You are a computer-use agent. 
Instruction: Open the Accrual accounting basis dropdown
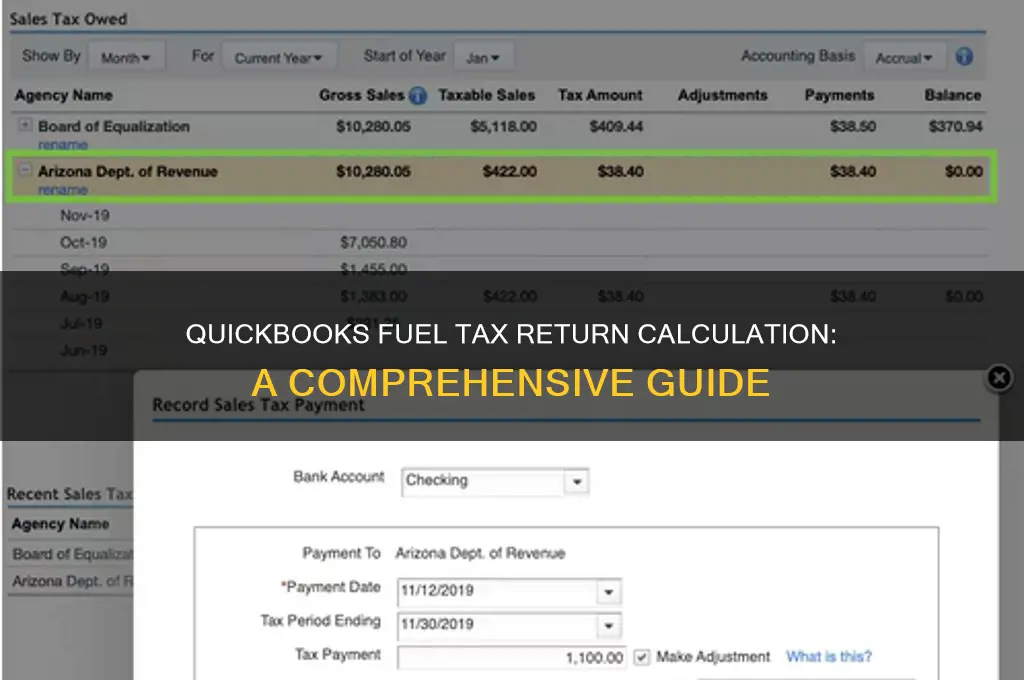coord(904,57)
